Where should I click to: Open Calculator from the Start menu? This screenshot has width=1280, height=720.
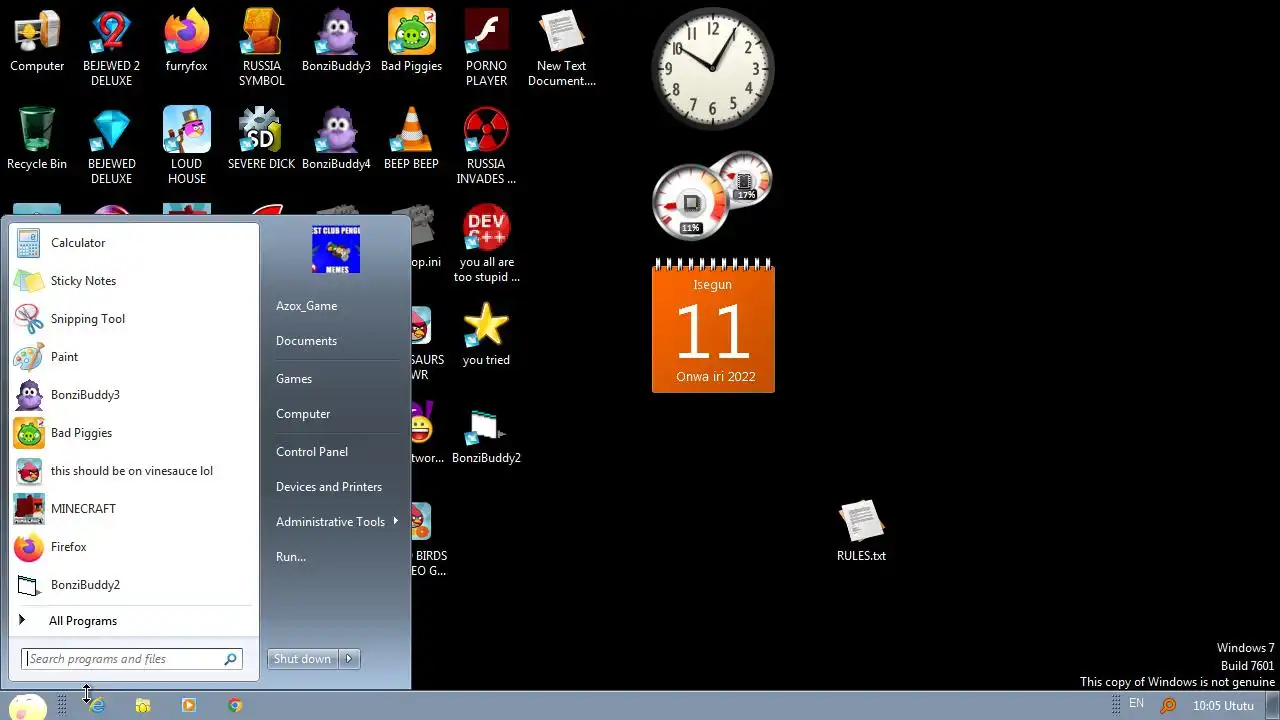[x=132, y=243]
